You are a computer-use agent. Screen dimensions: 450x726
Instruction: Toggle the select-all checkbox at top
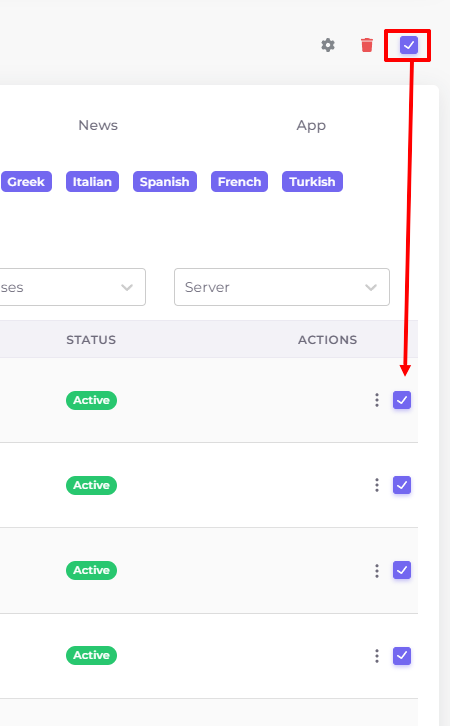click(x=409, y=45)
